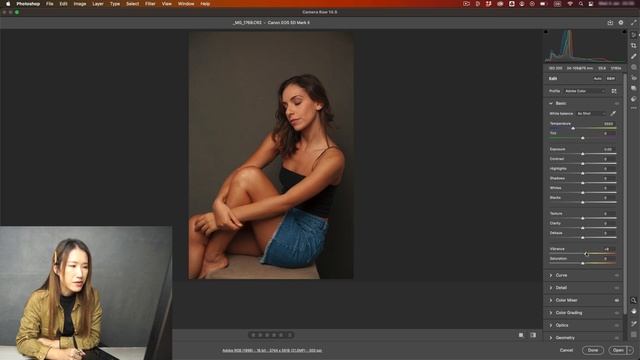The width and height of the screenshot is (640, 360).
Task: Toggle Optics panel visibility eye
Action: click(617, 326)
